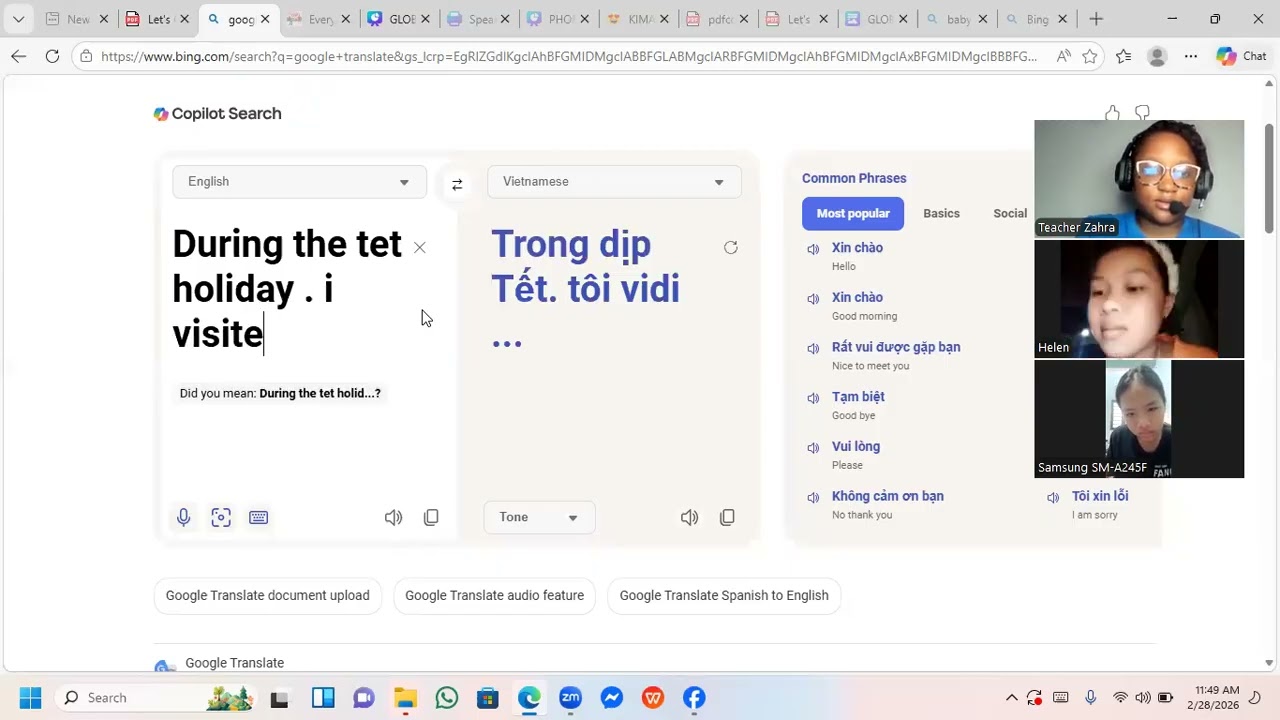The width and height of the screenshot is (1280, 720).
Task: Swap English and Vietnamese languages
Action: (x=457, y=184)
